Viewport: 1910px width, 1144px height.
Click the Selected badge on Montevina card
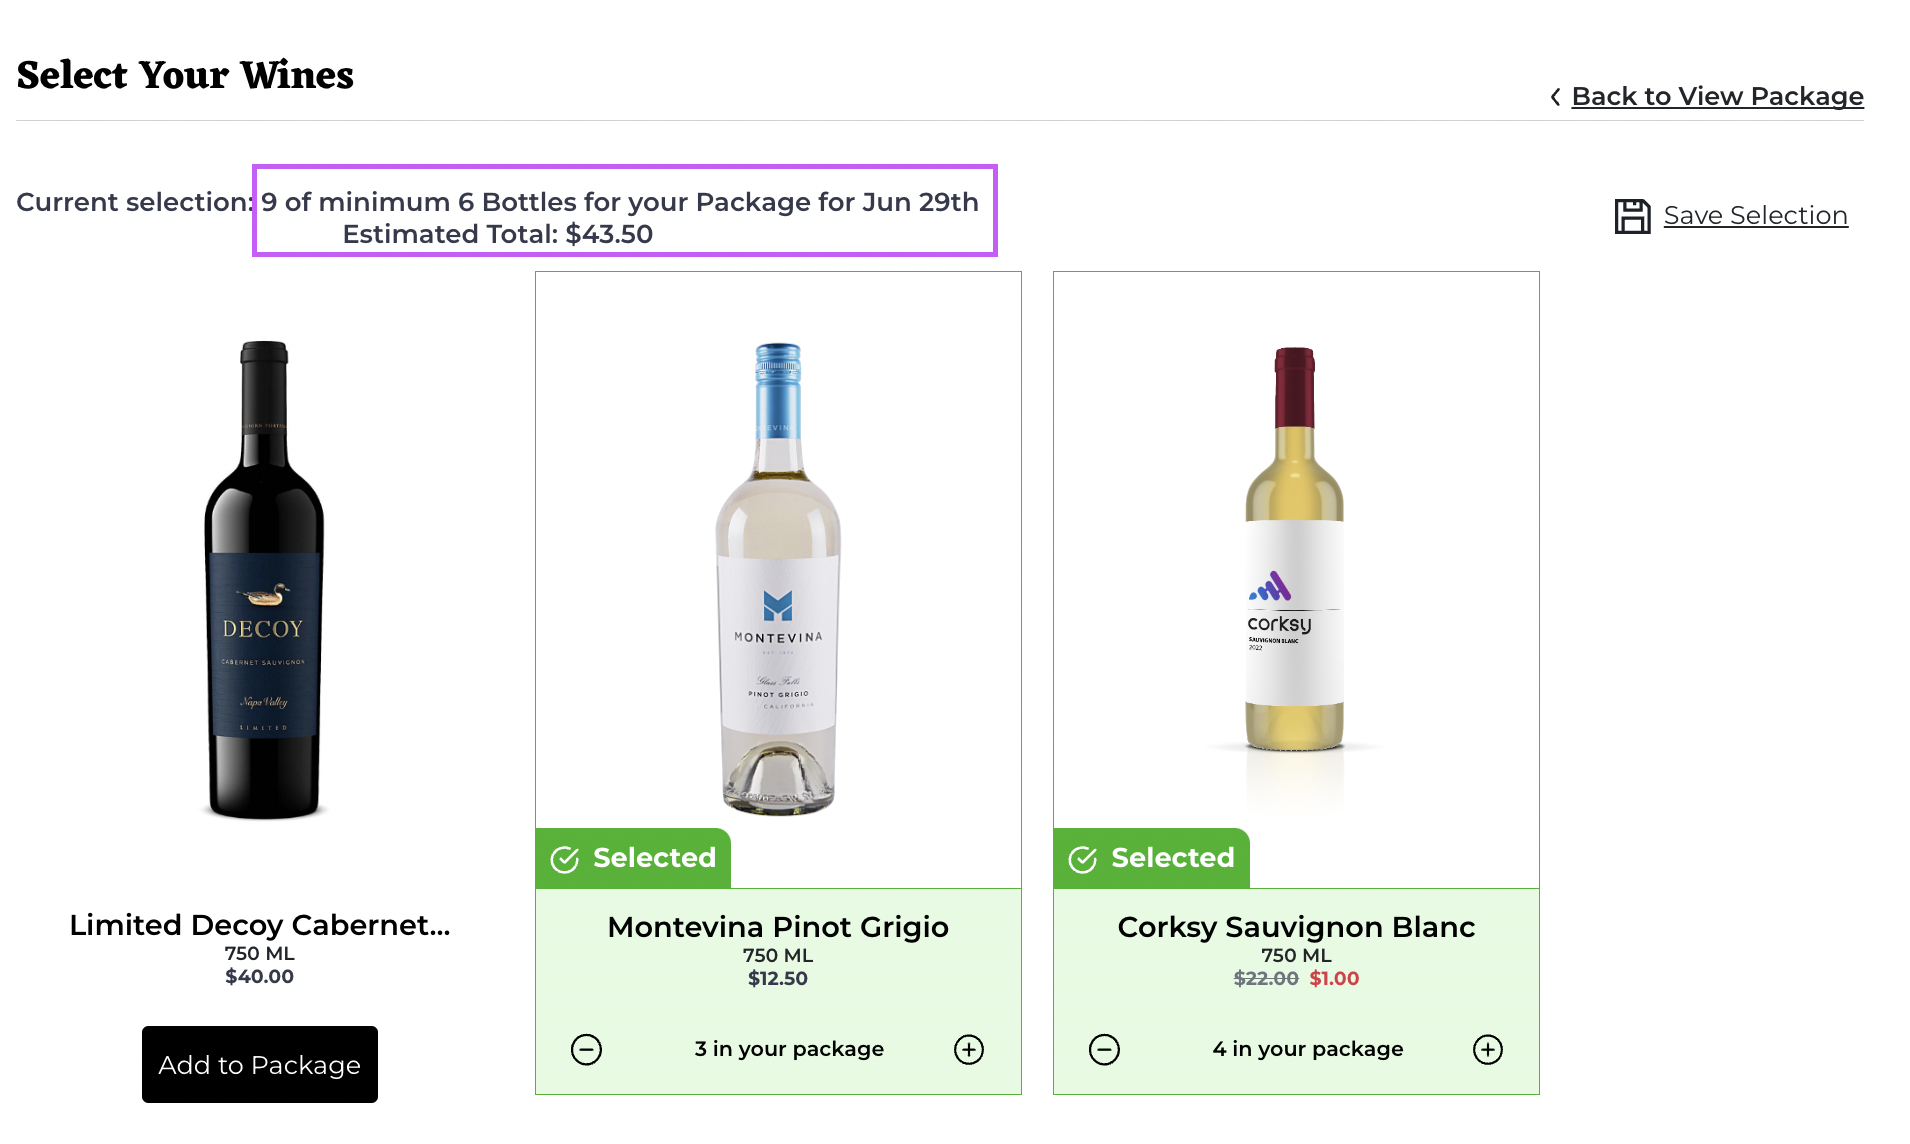coord(654,858)
